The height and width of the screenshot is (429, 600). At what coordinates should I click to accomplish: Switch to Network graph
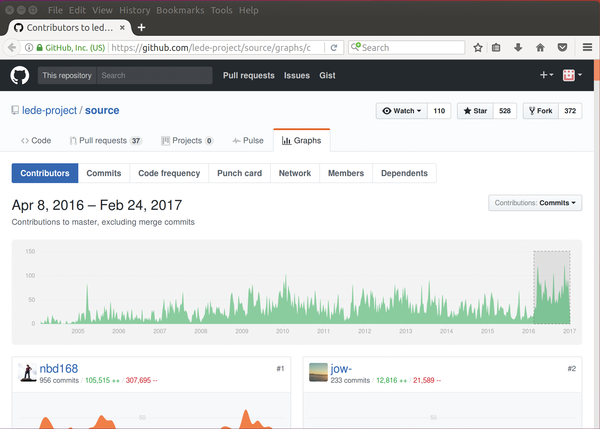click(x=295, y=173)
